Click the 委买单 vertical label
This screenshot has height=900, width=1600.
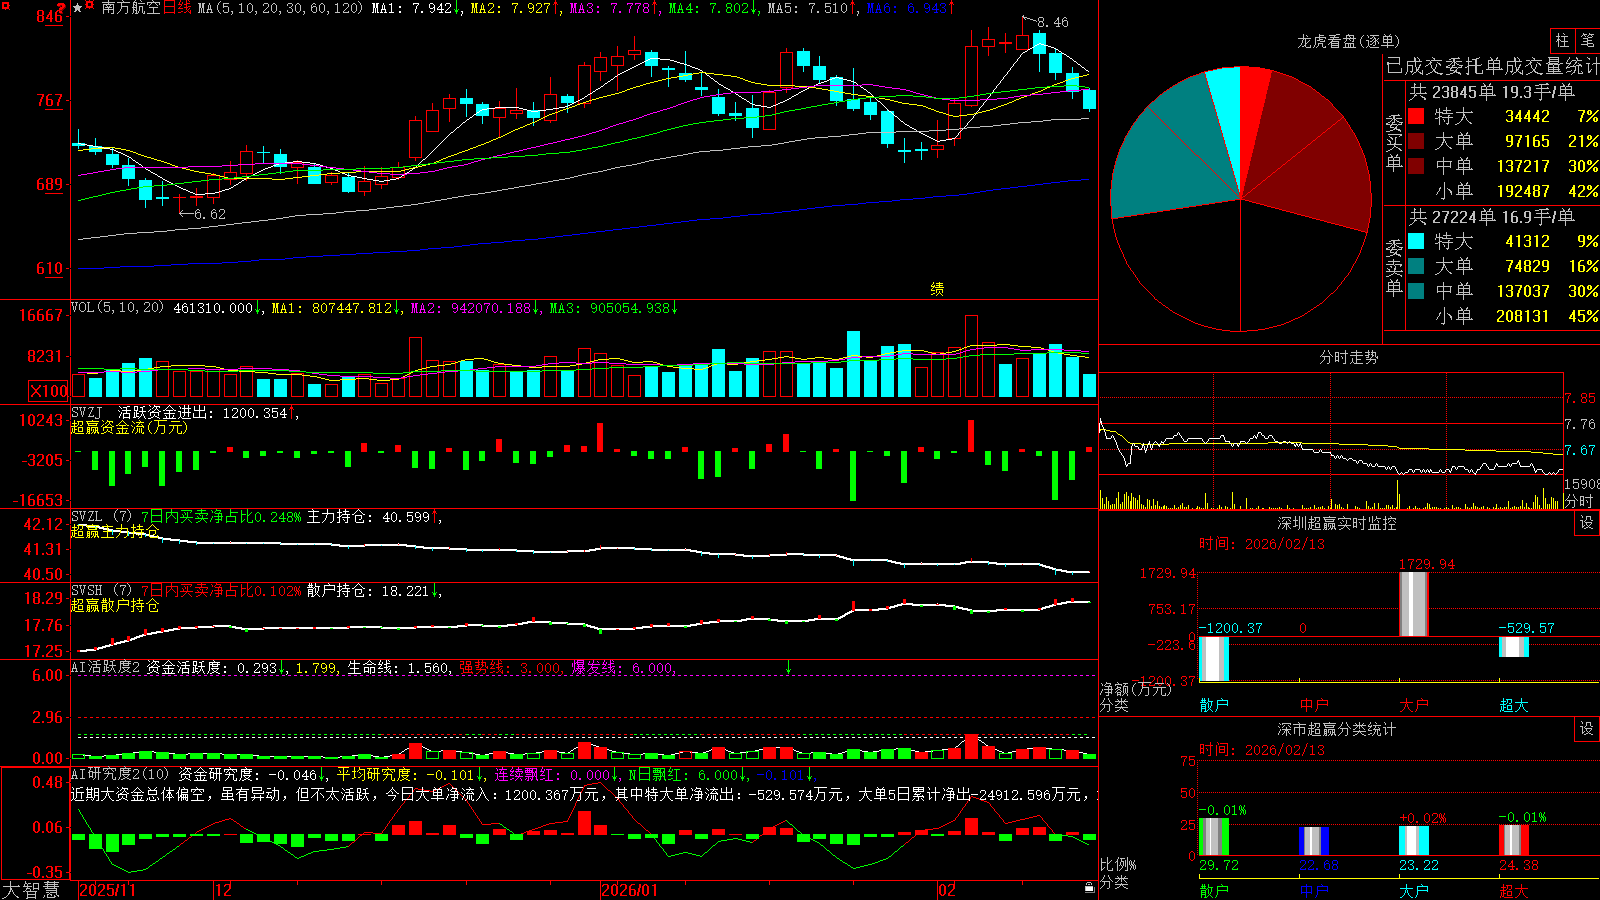(1394, 142)
